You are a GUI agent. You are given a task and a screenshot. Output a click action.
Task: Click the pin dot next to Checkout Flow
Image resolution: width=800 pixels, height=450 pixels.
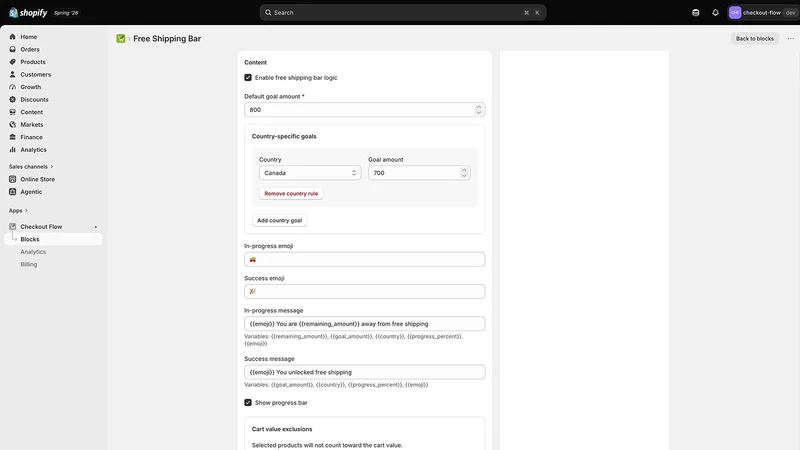pos(95,227)
